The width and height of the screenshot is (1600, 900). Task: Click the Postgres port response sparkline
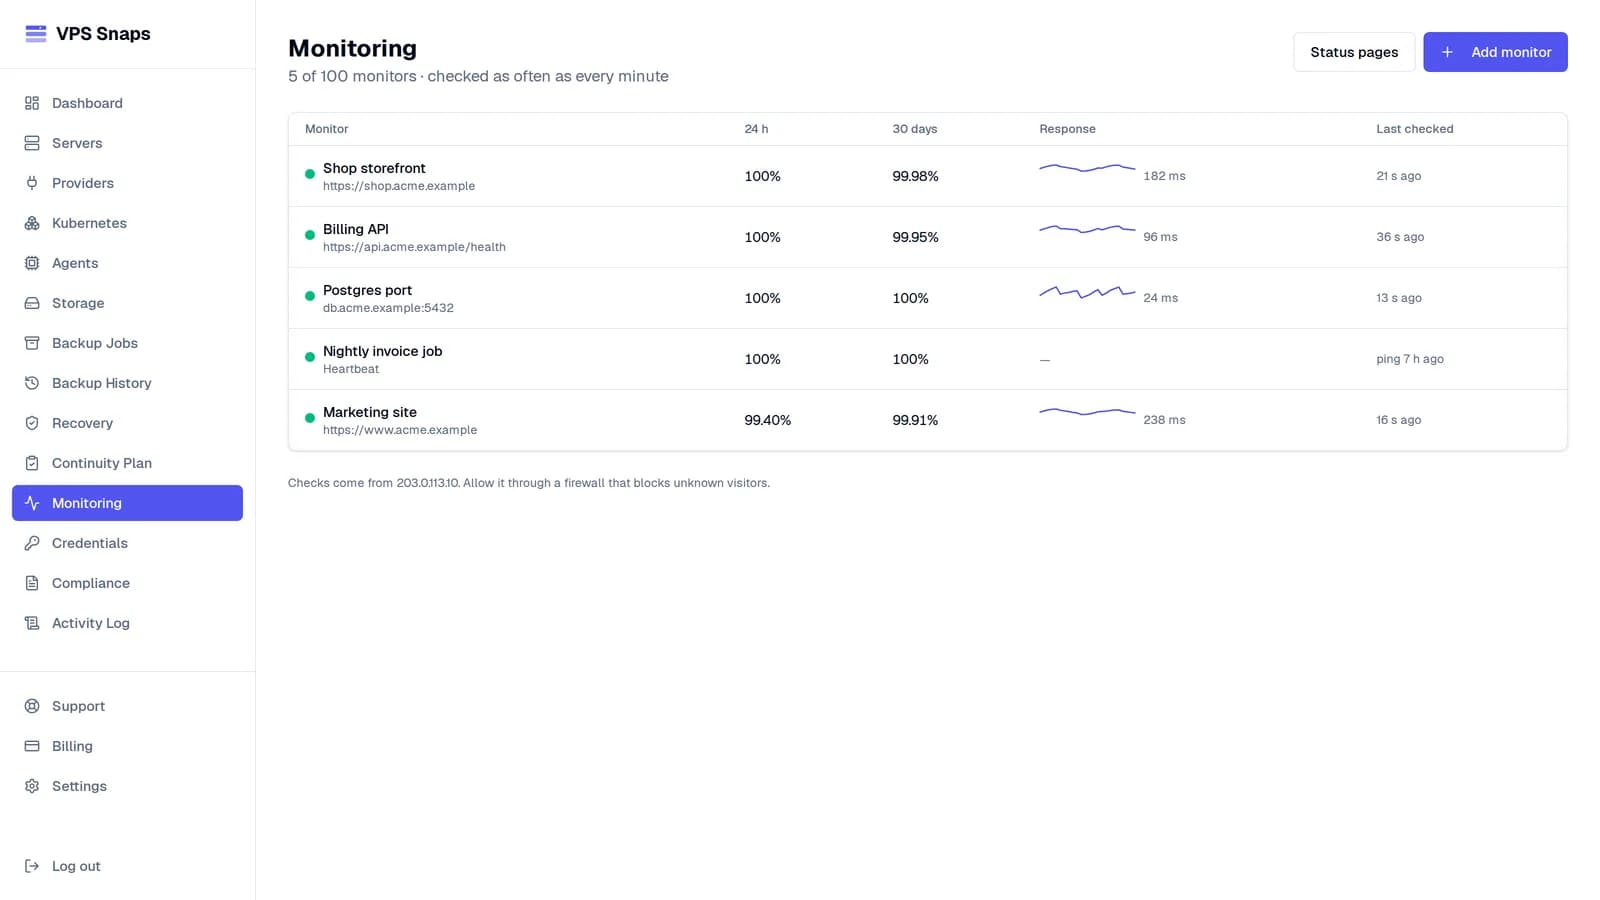(1087, 292)
